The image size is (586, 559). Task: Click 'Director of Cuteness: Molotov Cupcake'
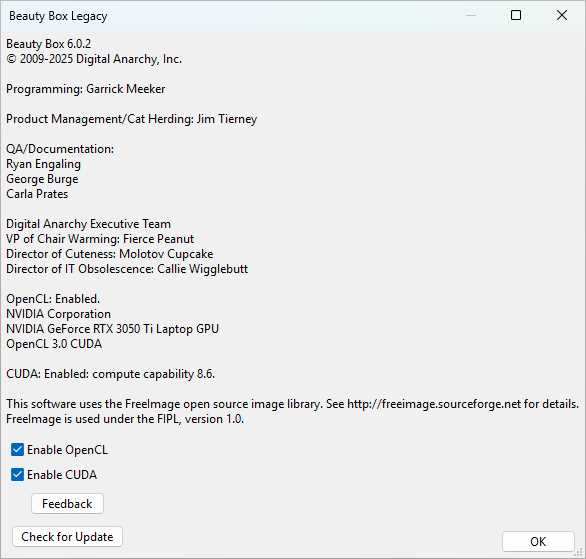(110, 254)
